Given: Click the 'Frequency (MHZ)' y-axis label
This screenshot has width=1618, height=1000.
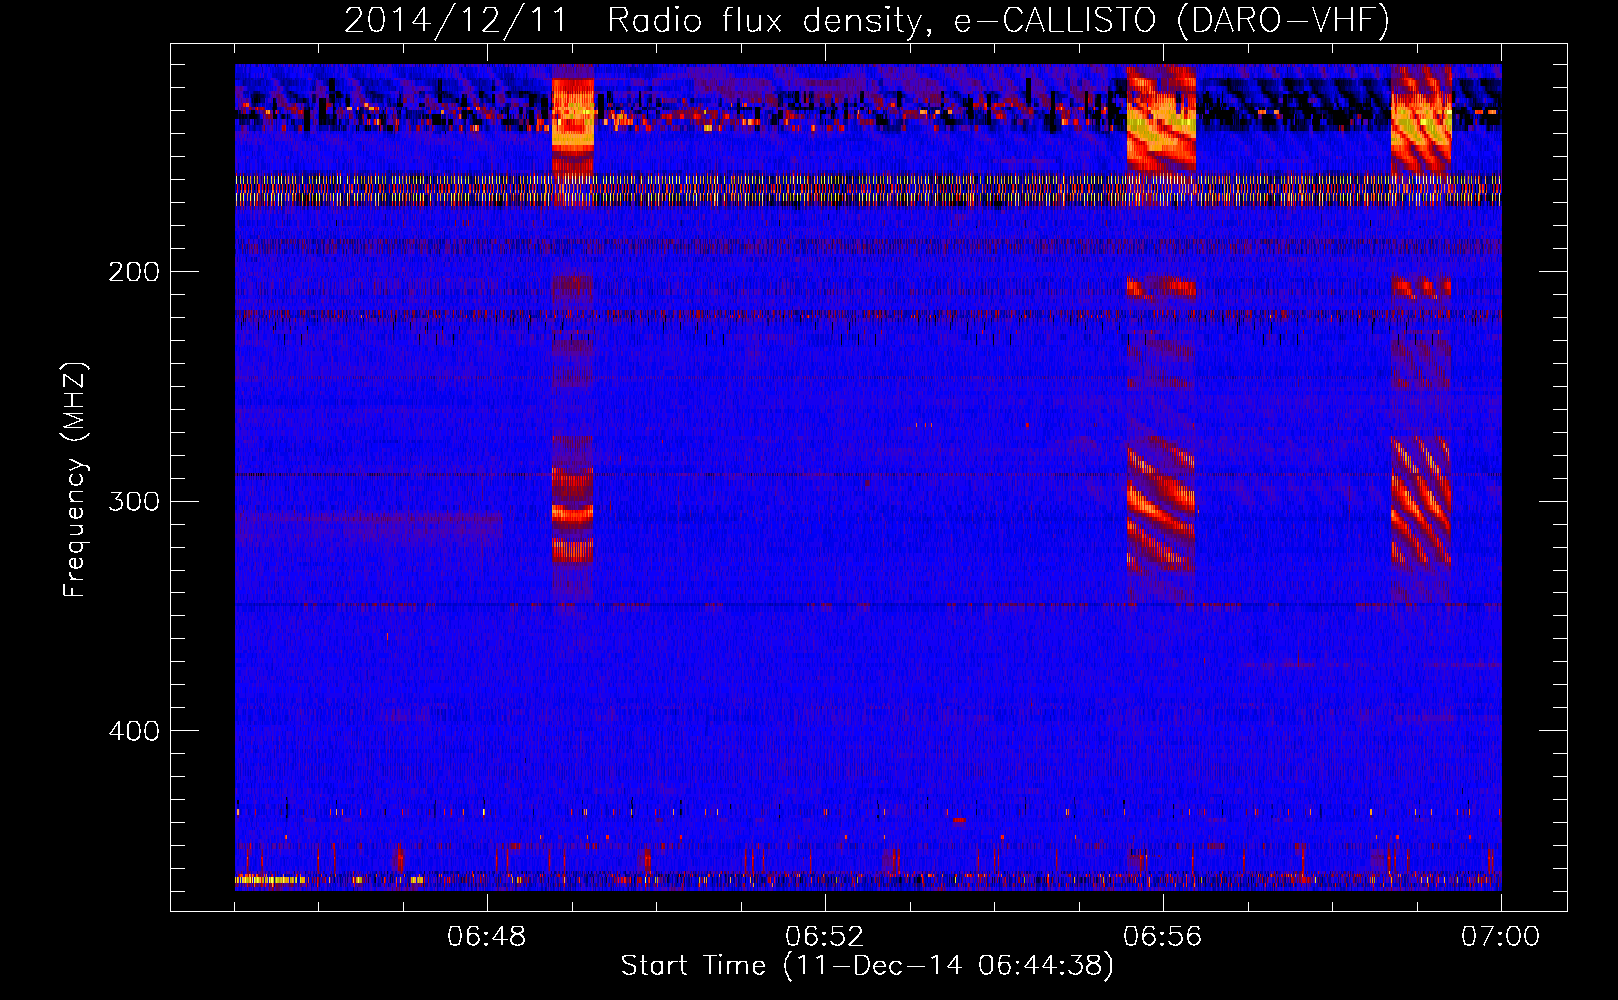Looking at the screenshot, I should pos(75,480).
